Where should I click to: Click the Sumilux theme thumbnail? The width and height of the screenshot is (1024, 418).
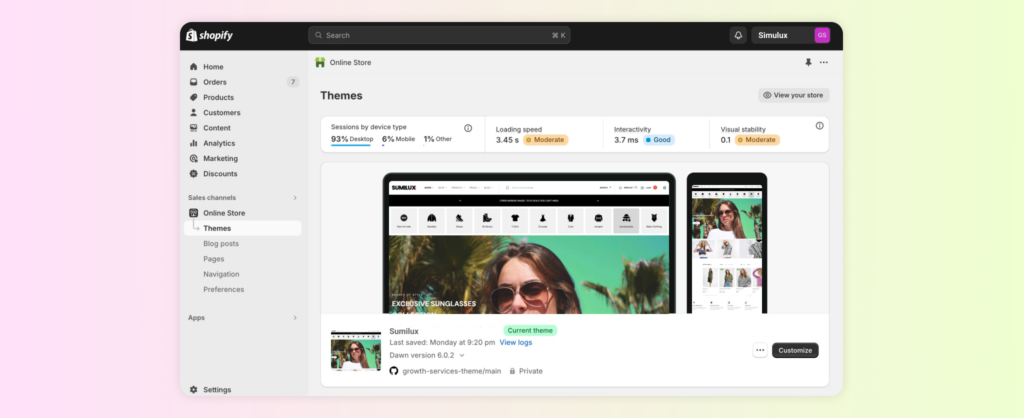[x=356, y=351]
